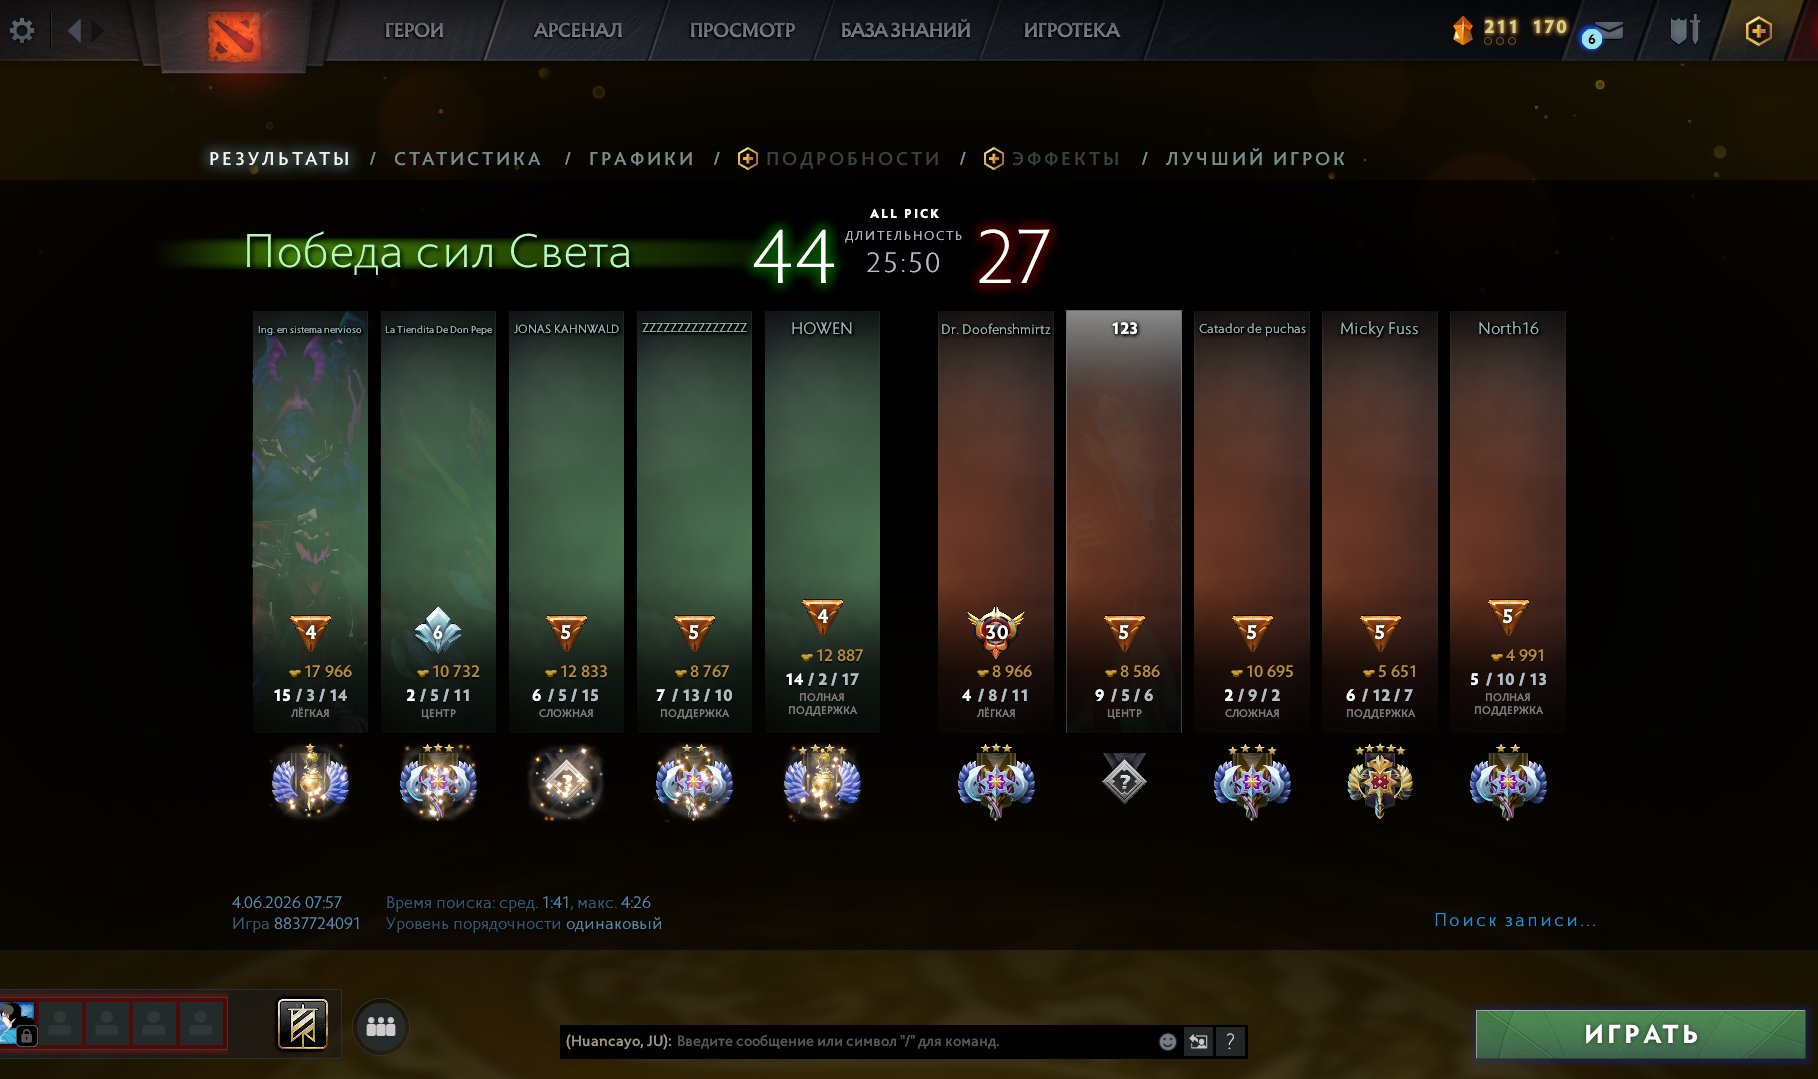
Task: Click rank medal under North16
Action: click(1508, 782)
